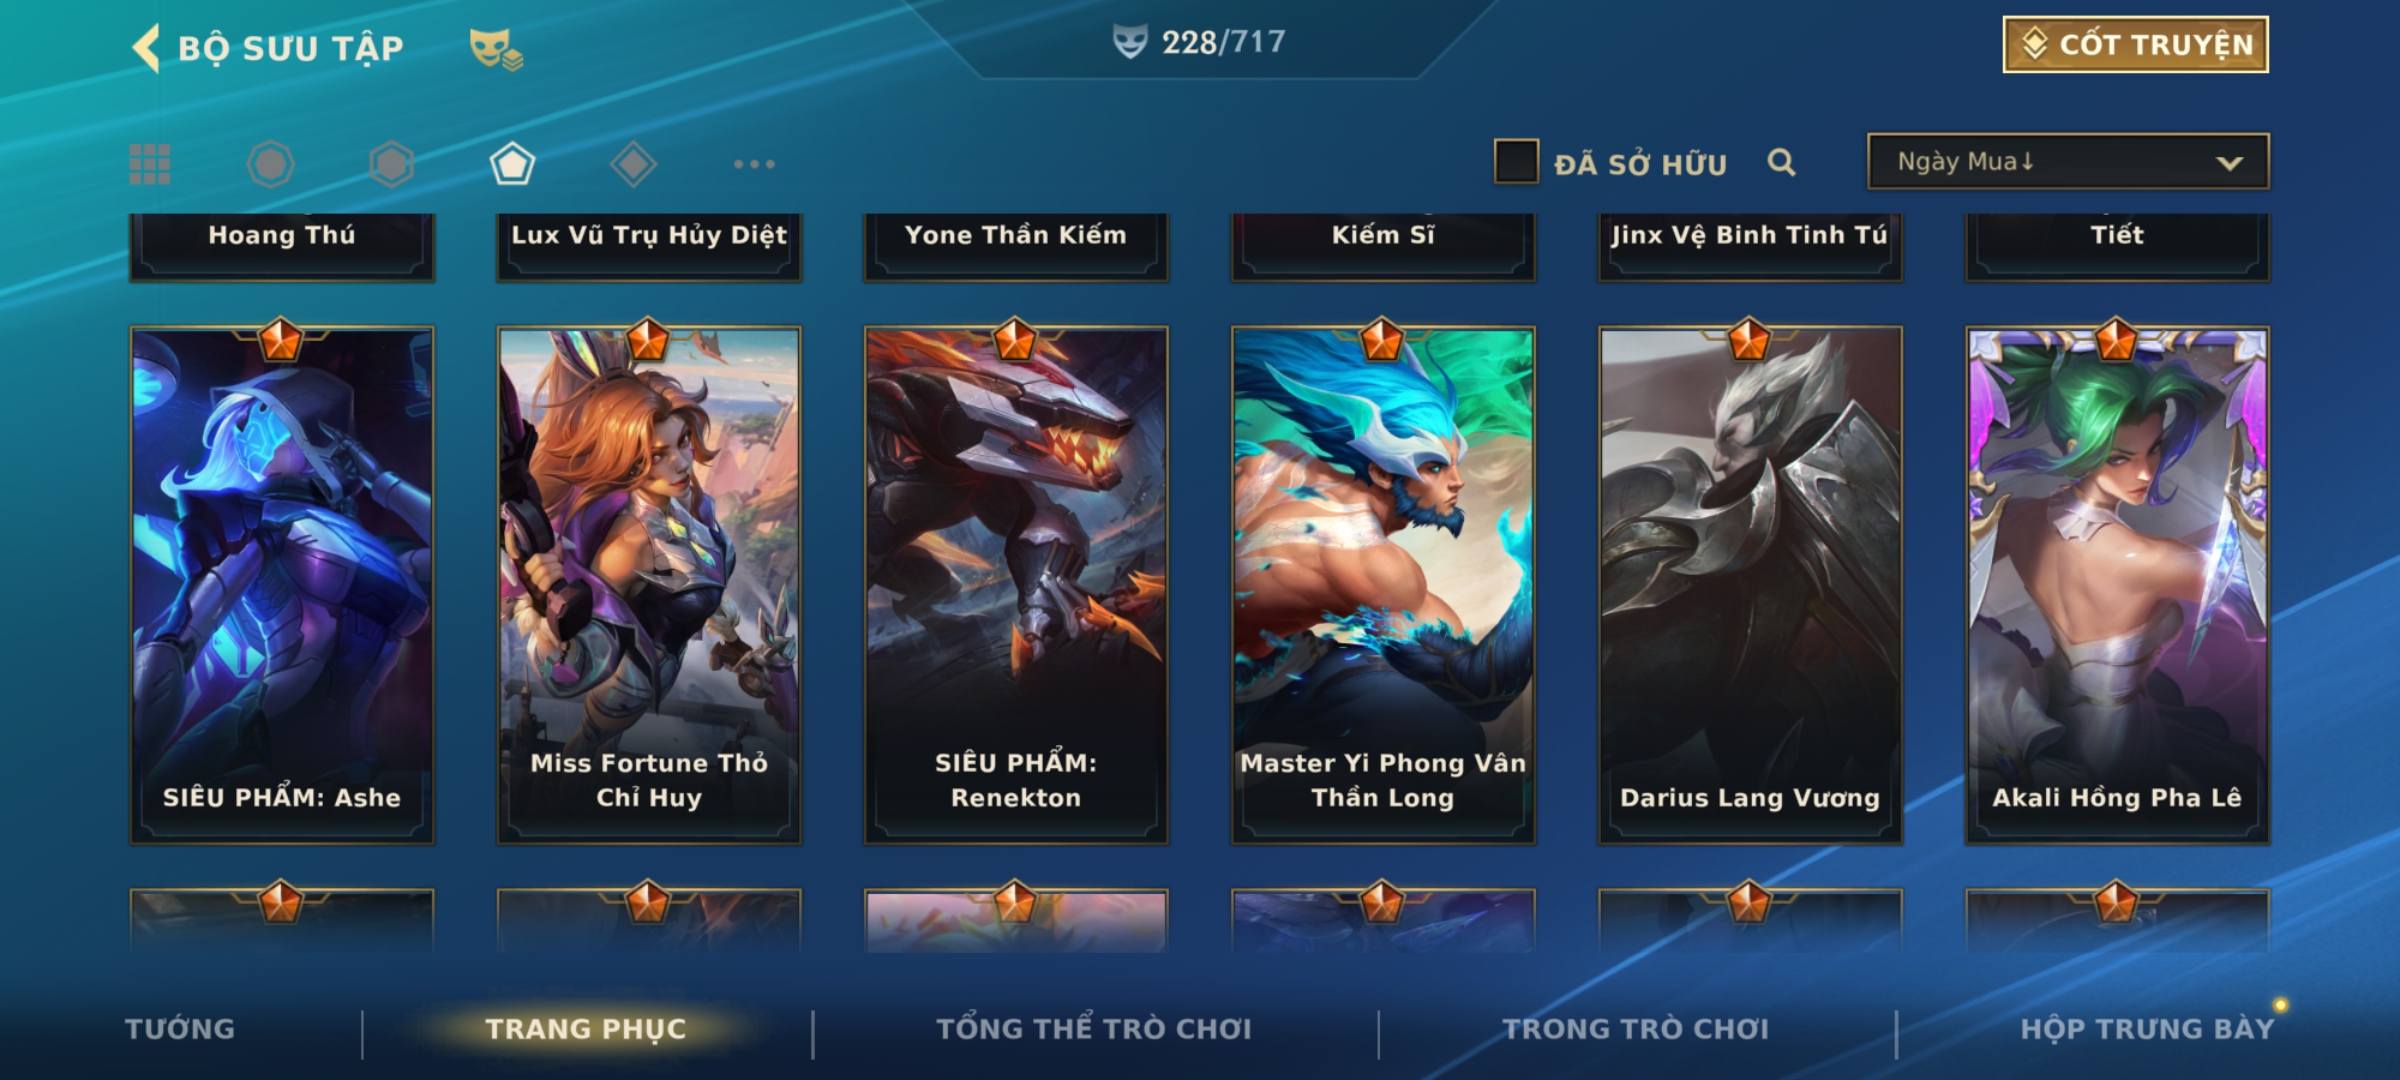Open the mask and coins skin shop icon

pos(496,48)
